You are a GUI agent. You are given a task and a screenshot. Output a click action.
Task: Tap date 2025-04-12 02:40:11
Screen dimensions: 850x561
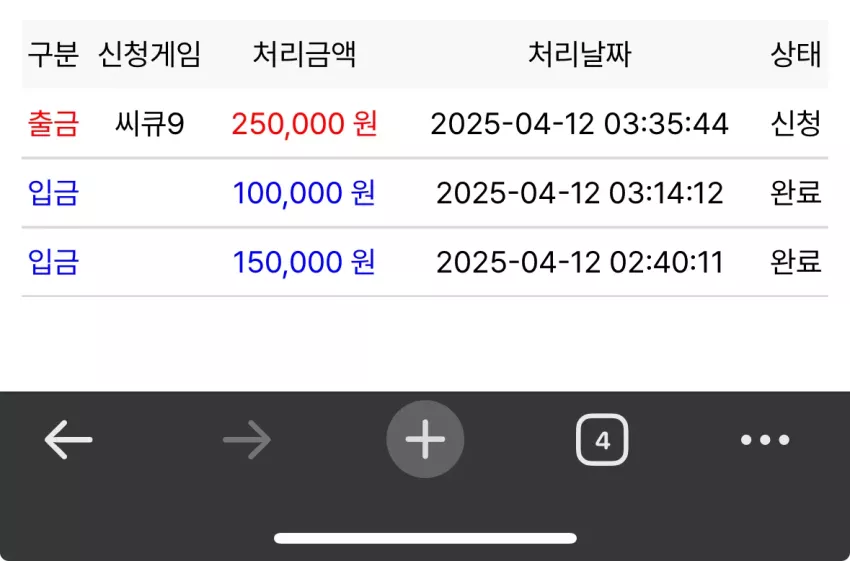[x=579, y=262]
